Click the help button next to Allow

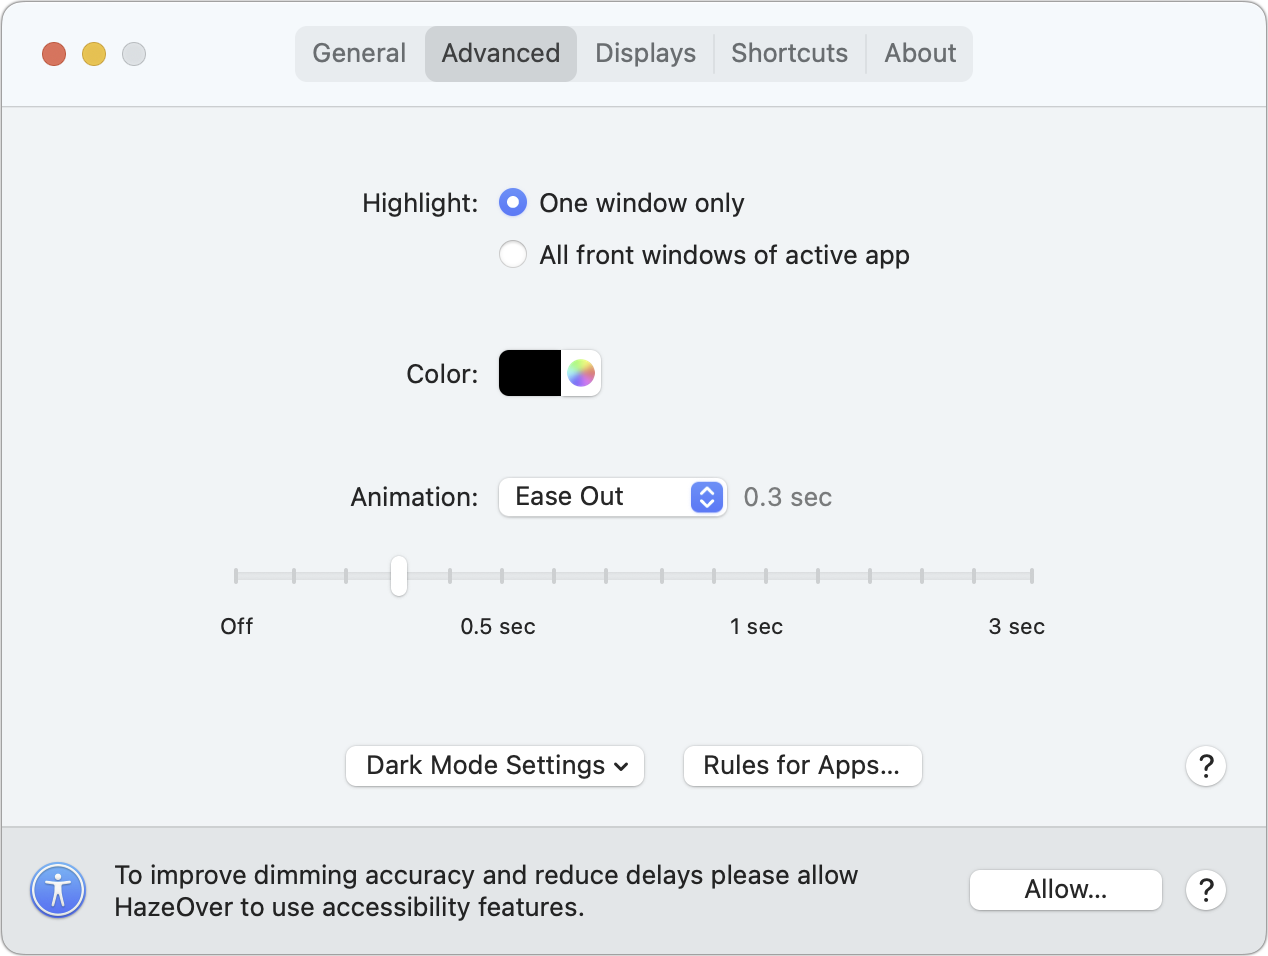click(1206, 890)
